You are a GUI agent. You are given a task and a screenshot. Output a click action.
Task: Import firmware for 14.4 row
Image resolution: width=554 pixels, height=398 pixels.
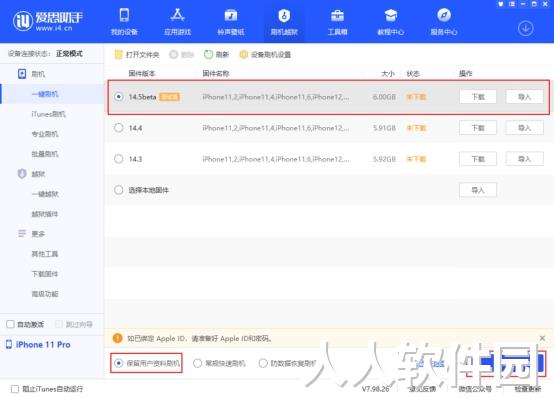524,128
